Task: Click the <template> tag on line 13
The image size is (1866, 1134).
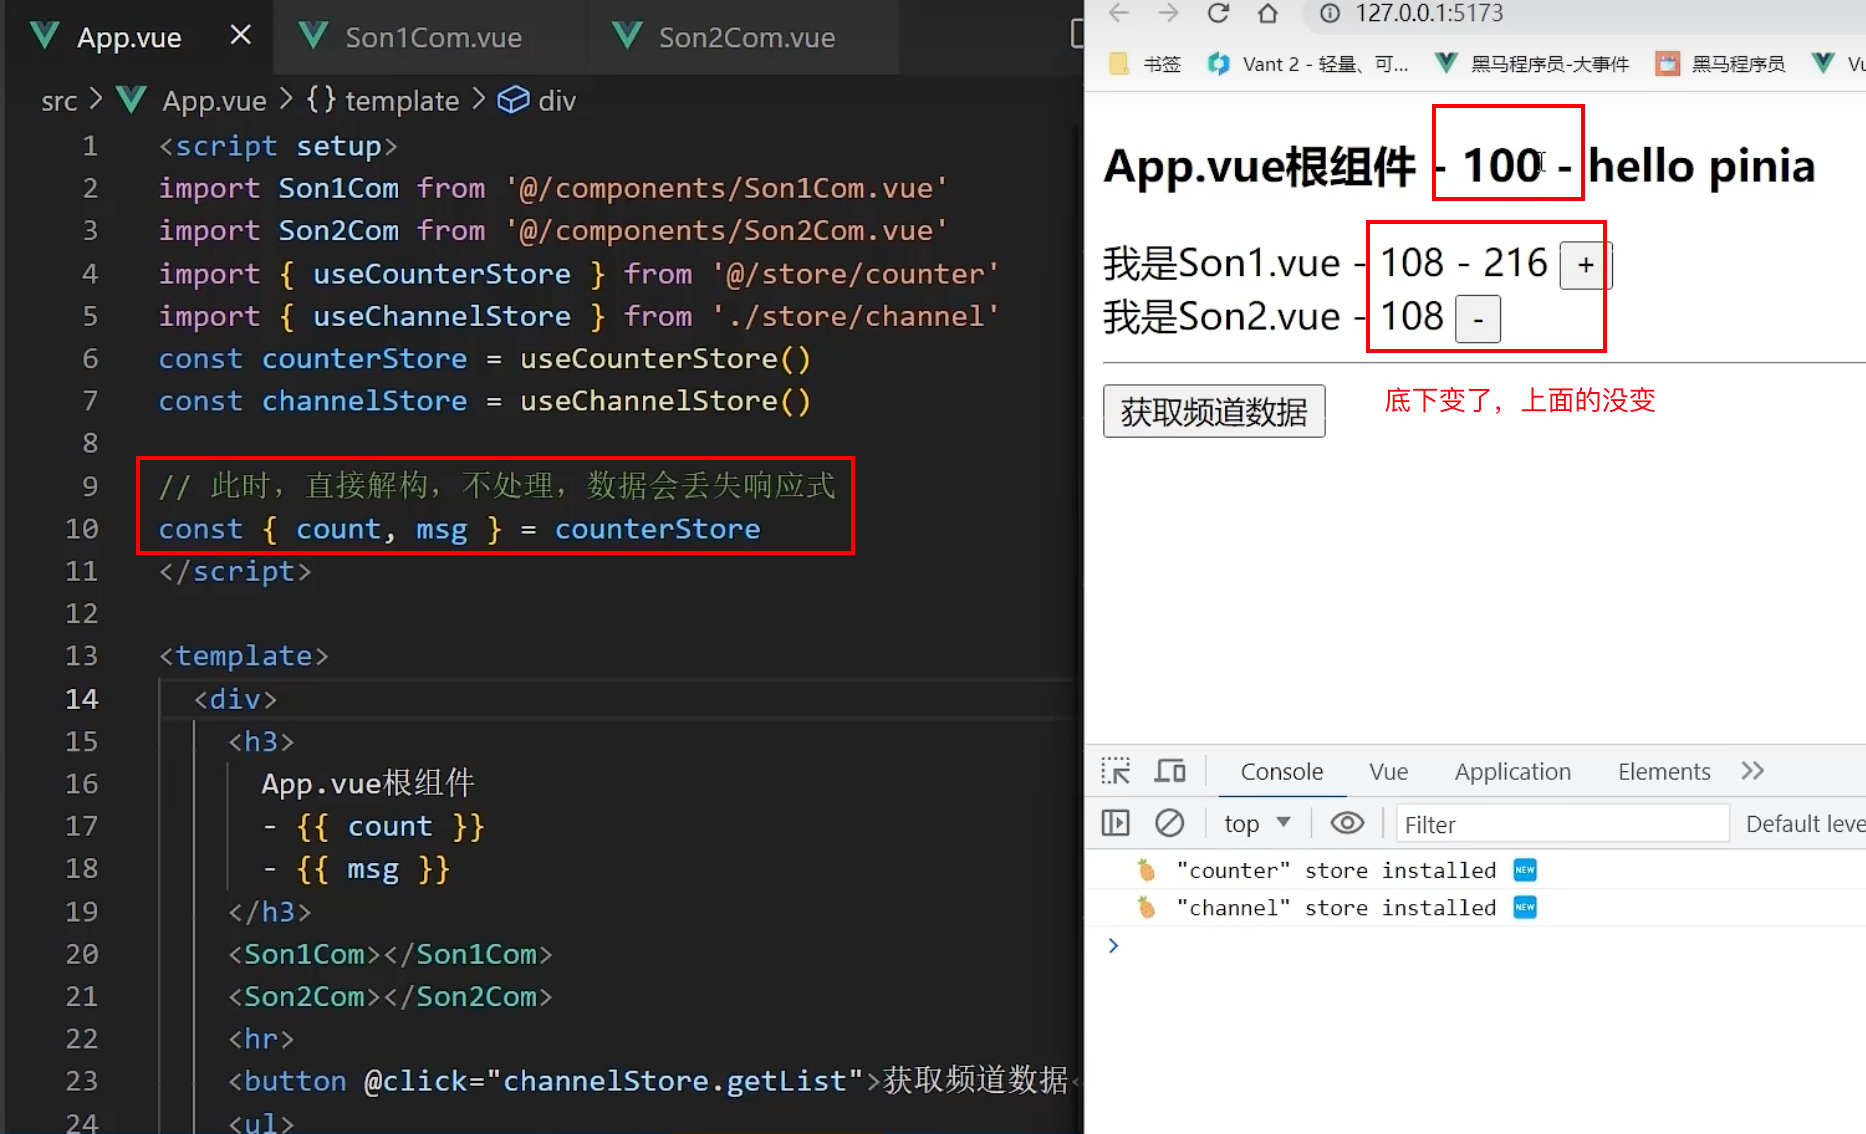Action: [243, 655]
